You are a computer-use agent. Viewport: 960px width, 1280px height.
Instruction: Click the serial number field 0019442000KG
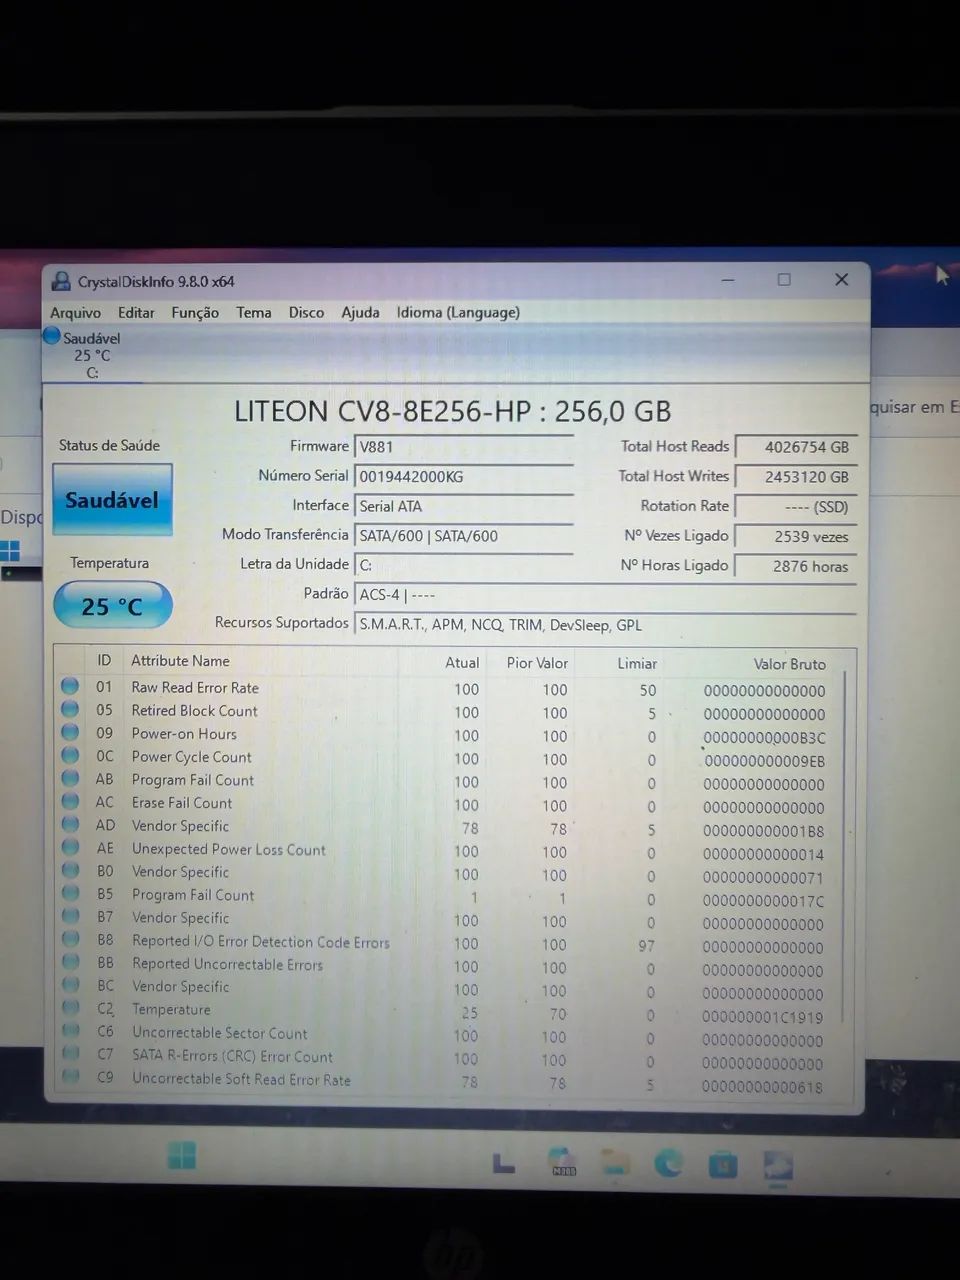coord(464,477)
